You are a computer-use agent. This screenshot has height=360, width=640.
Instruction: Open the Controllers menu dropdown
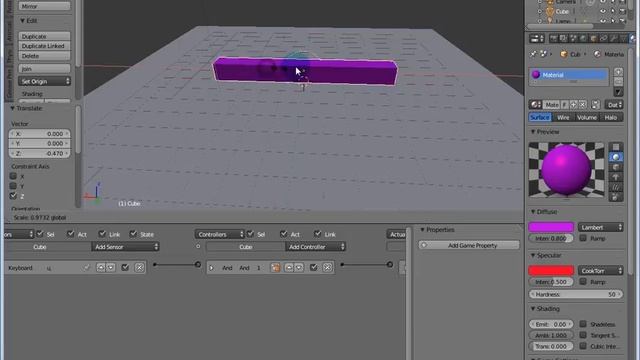[220, 234]
